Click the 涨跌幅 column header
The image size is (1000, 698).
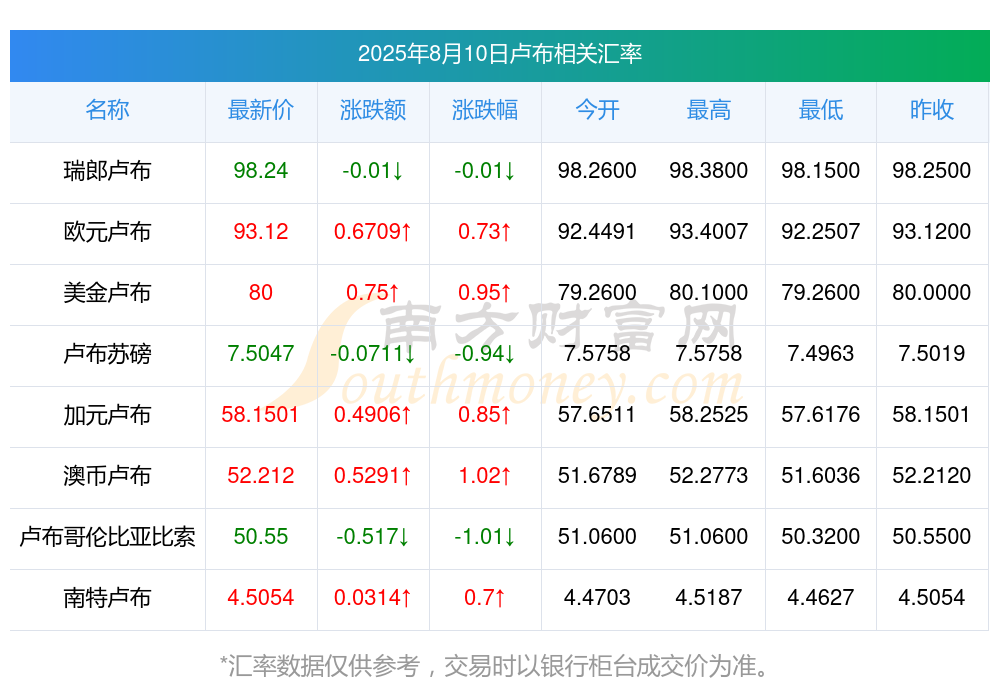point(485,110)
